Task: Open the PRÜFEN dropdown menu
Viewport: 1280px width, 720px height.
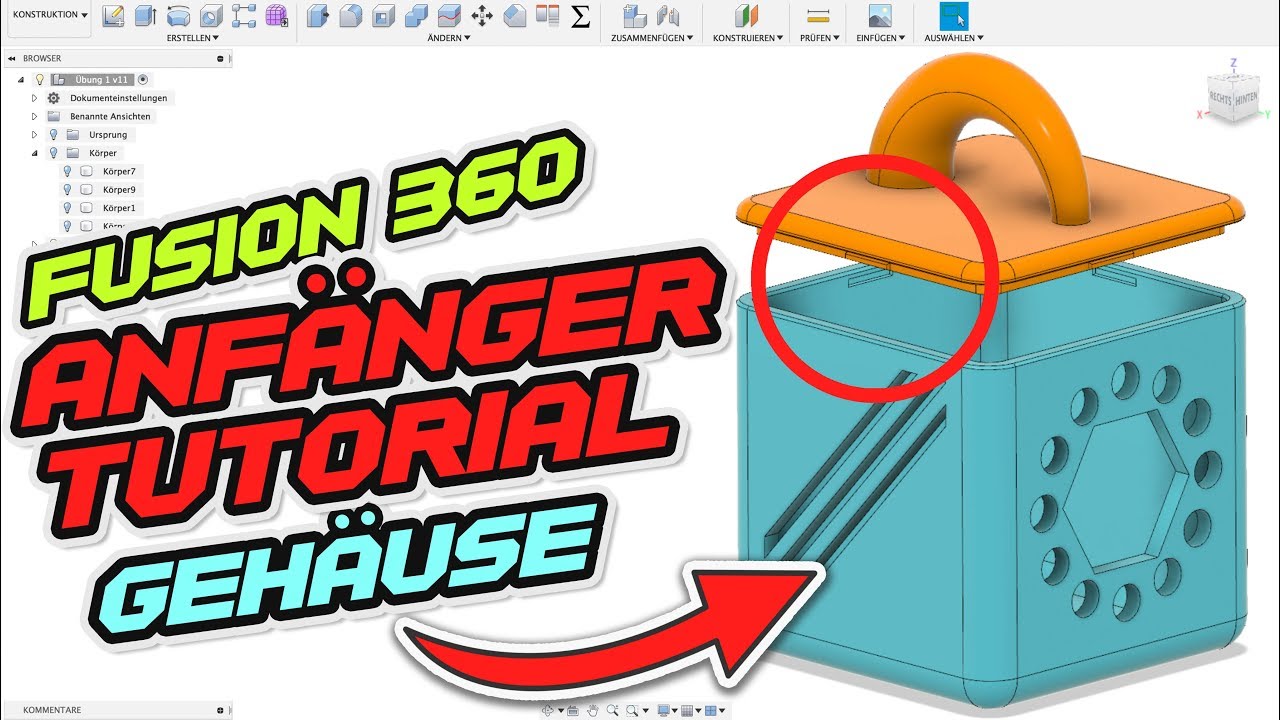Action: point(820,38)
